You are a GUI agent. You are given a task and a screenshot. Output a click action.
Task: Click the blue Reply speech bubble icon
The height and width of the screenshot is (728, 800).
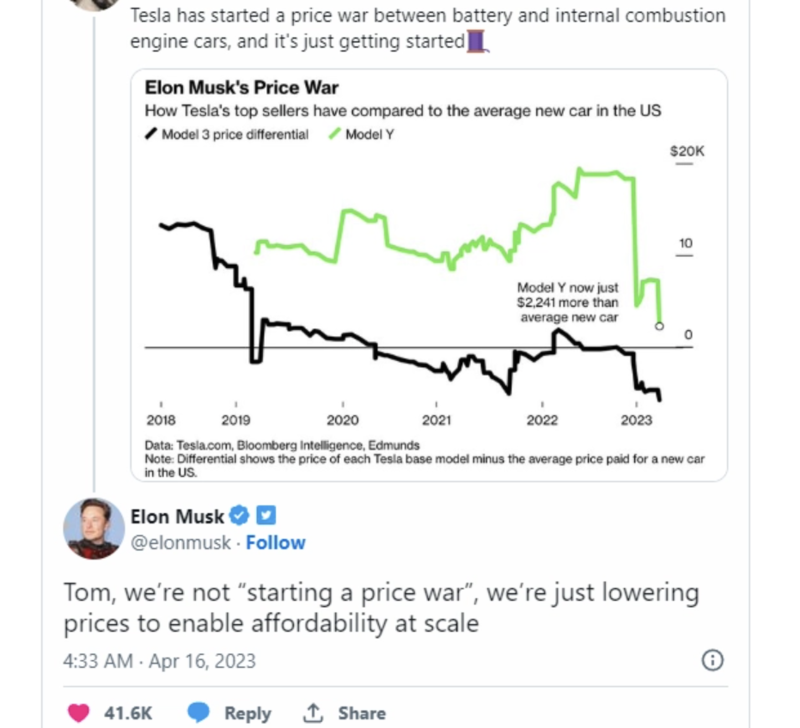point(198,713)
